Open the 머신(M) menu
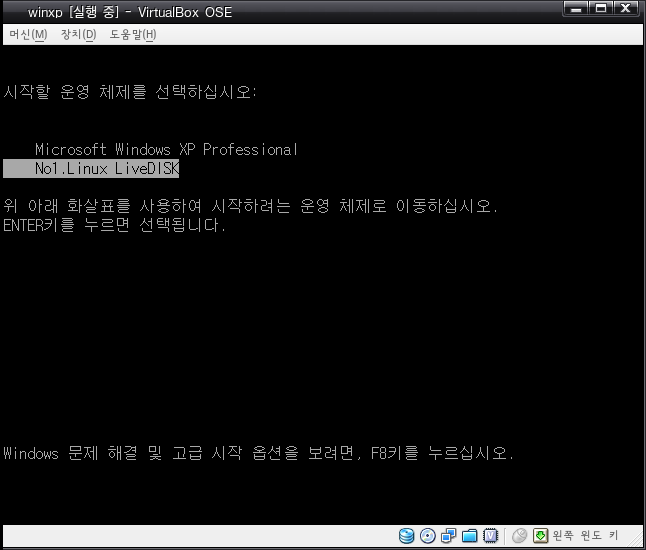 pyautogui.click(x=28, y=35)
